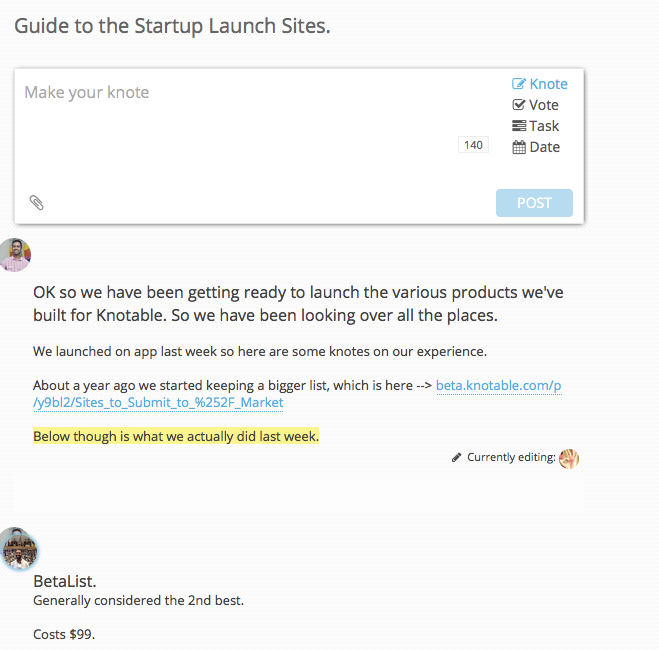This screenshot has height=650, width=659.
Task: Pick the Date knote type label
Action: coord(544,147)
